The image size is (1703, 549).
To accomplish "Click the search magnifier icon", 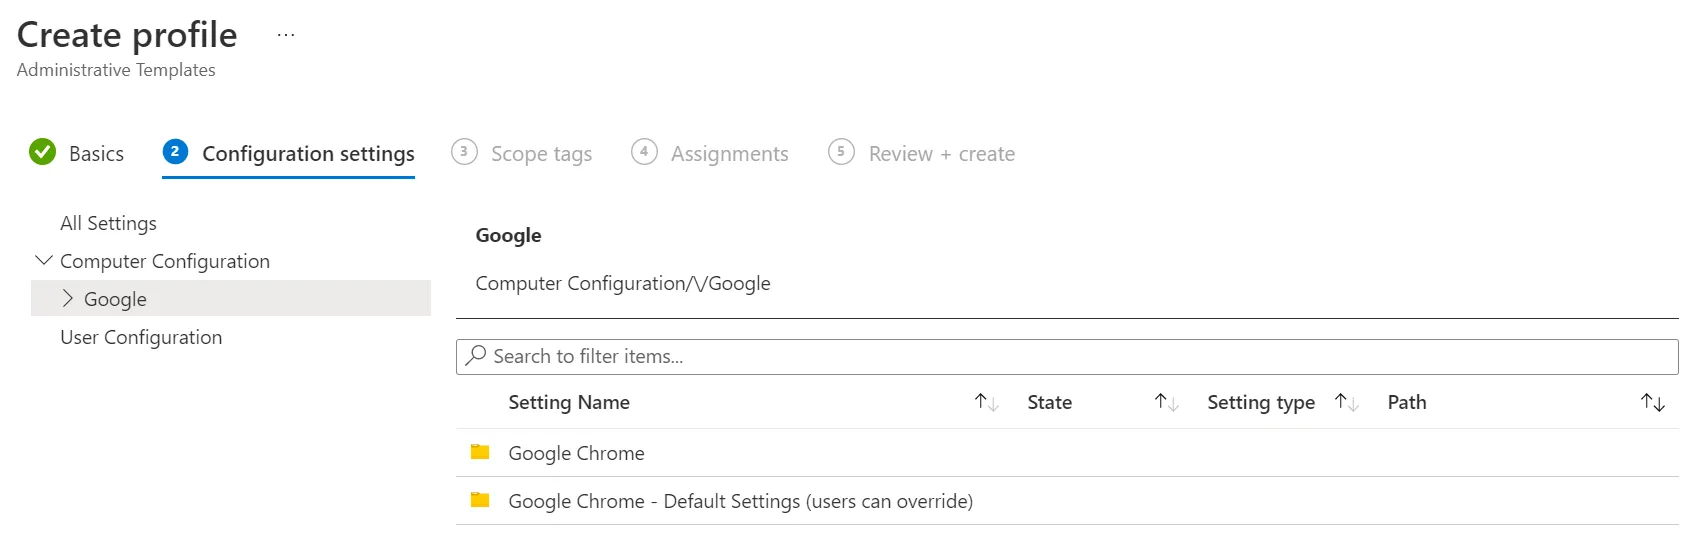I will (476, 356).
